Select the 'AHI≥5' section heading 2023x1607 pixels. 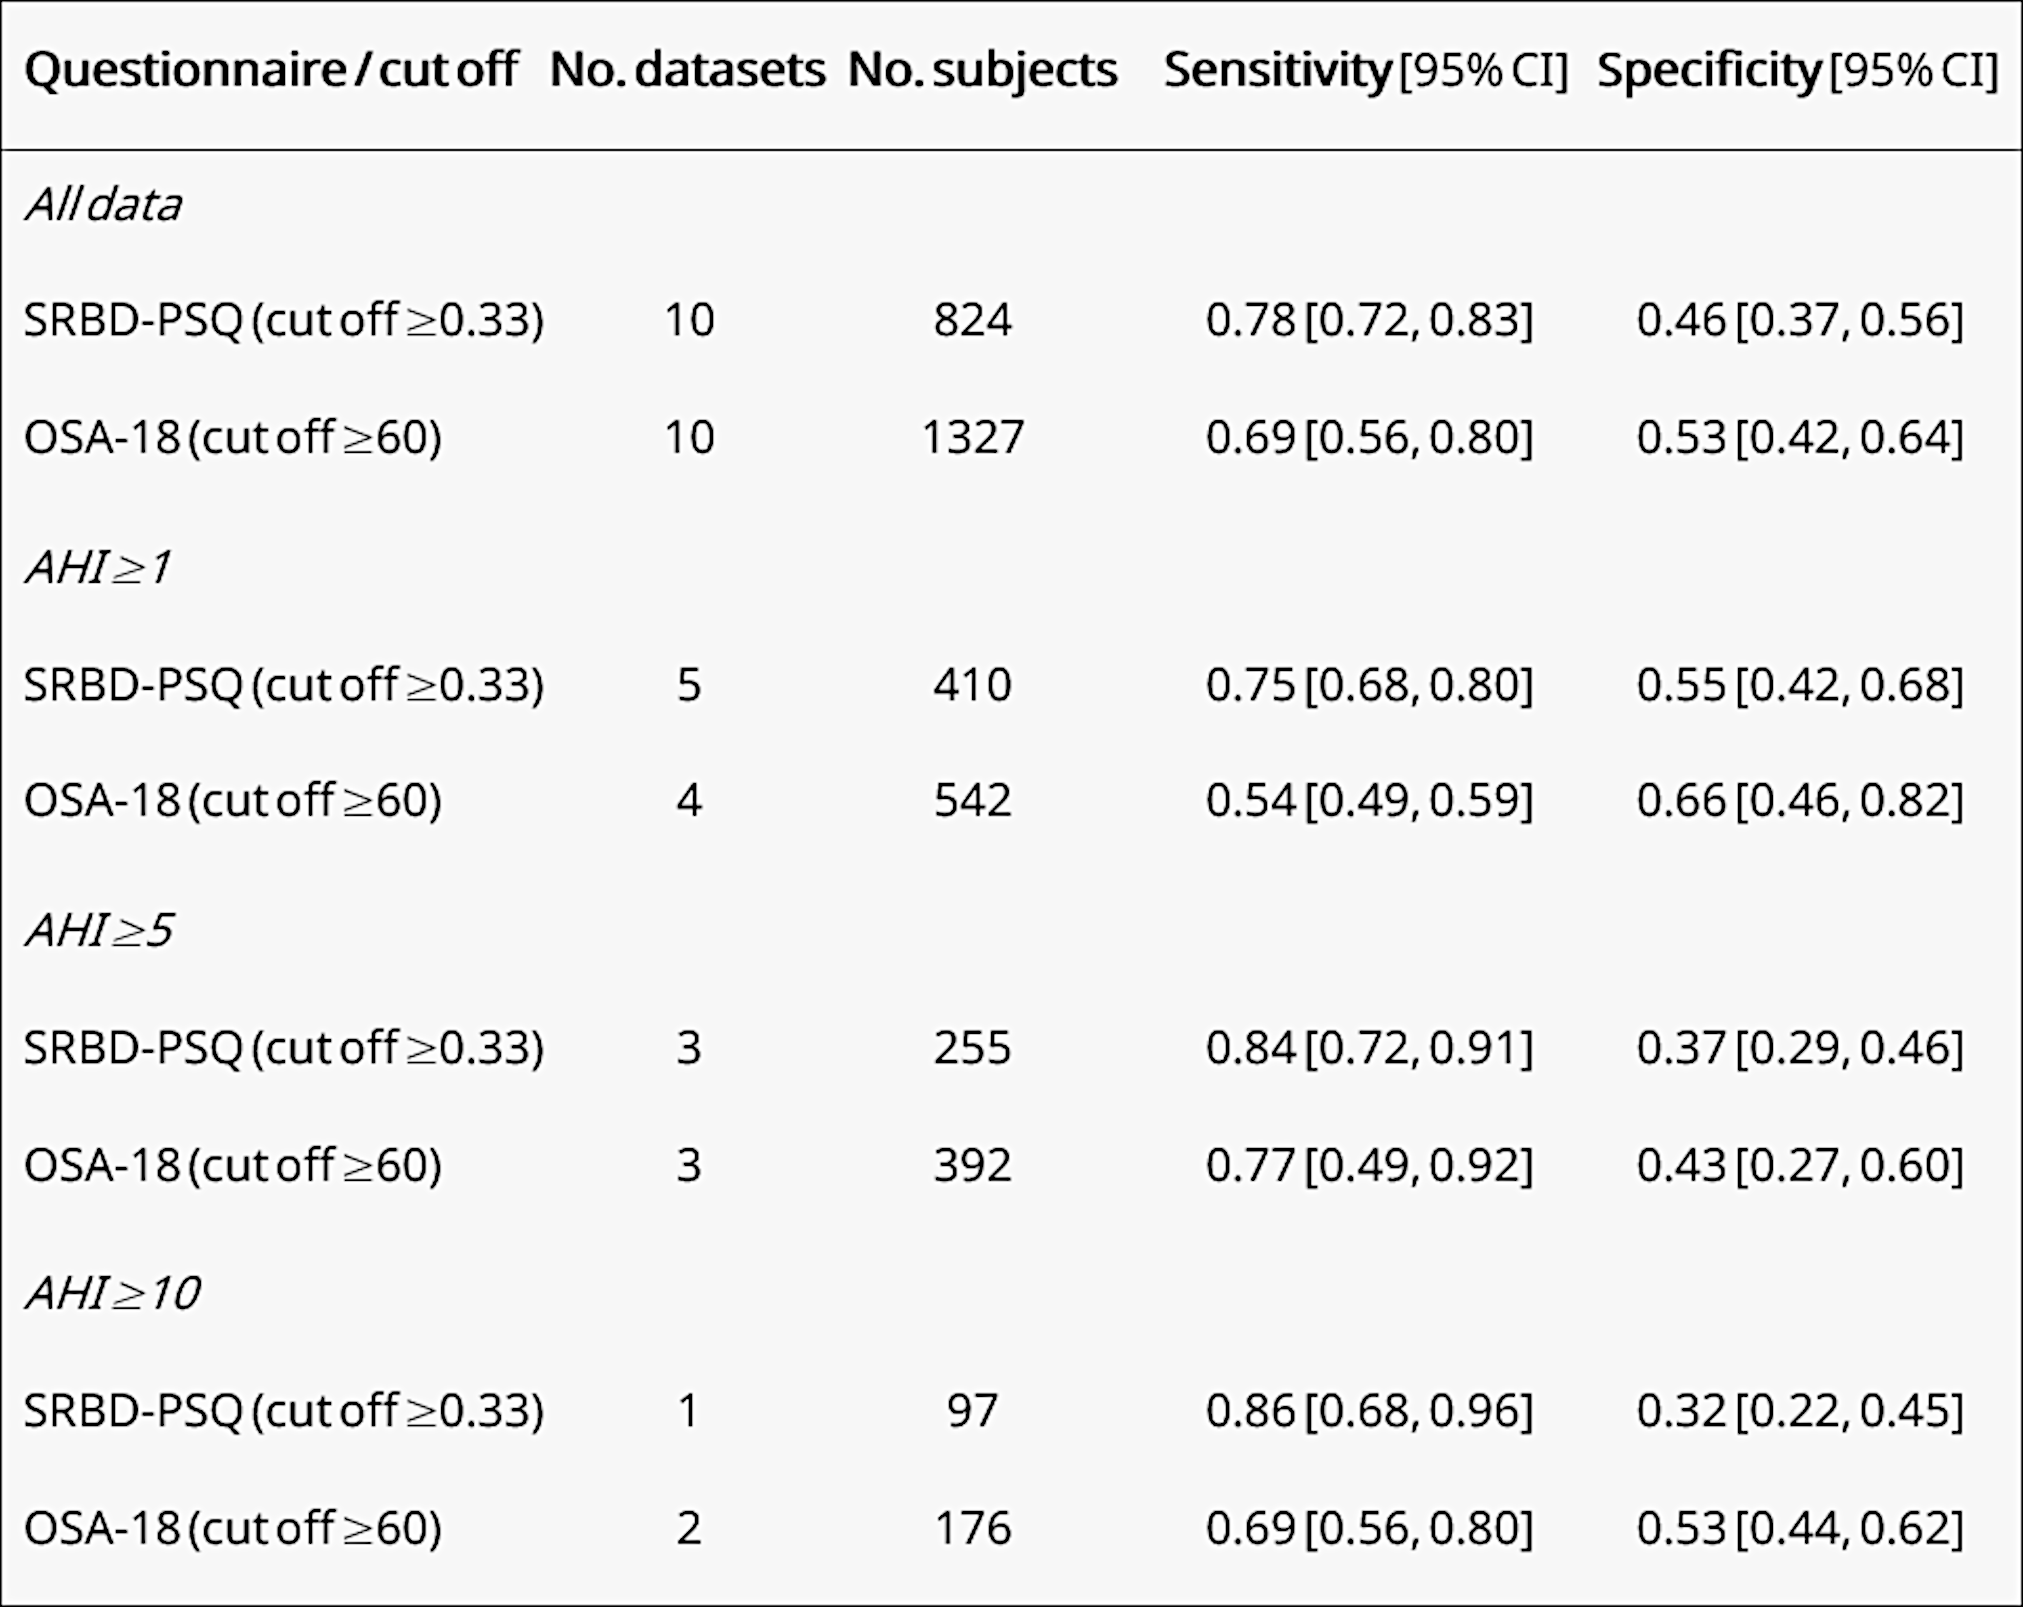tap(99, 930)
